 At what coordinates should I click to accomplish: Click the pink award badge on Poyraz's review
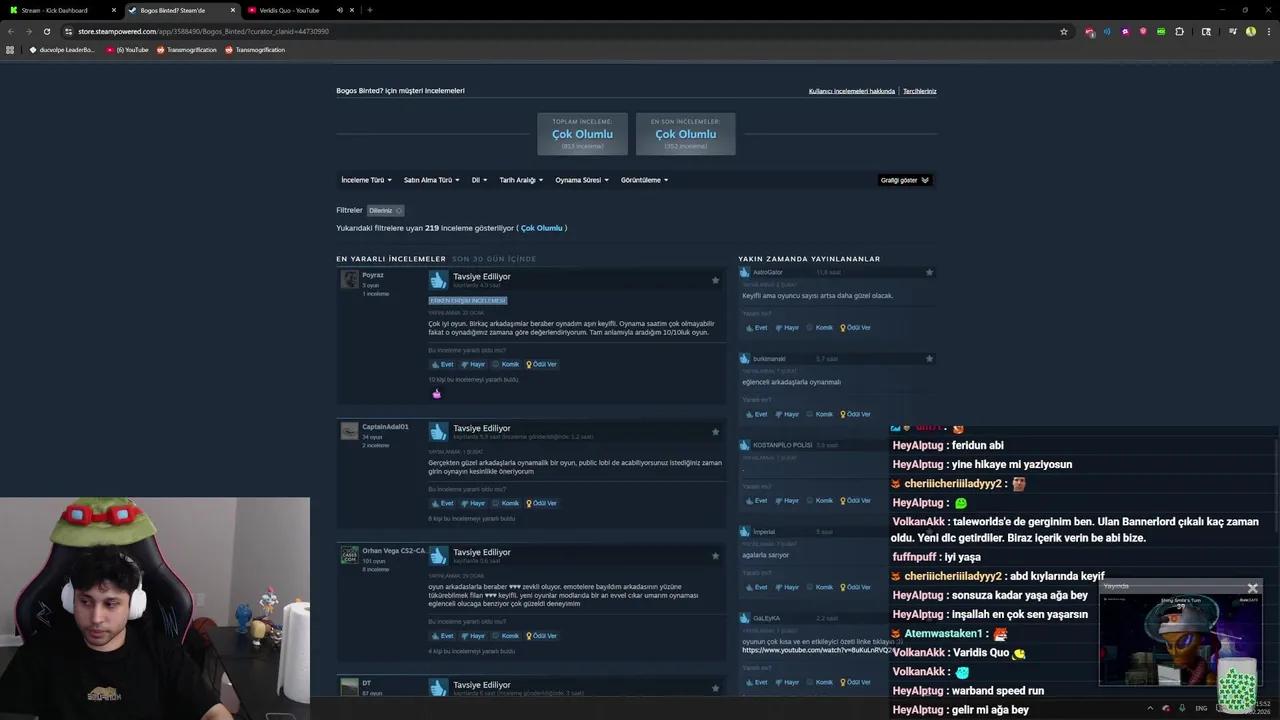[436, 394]
